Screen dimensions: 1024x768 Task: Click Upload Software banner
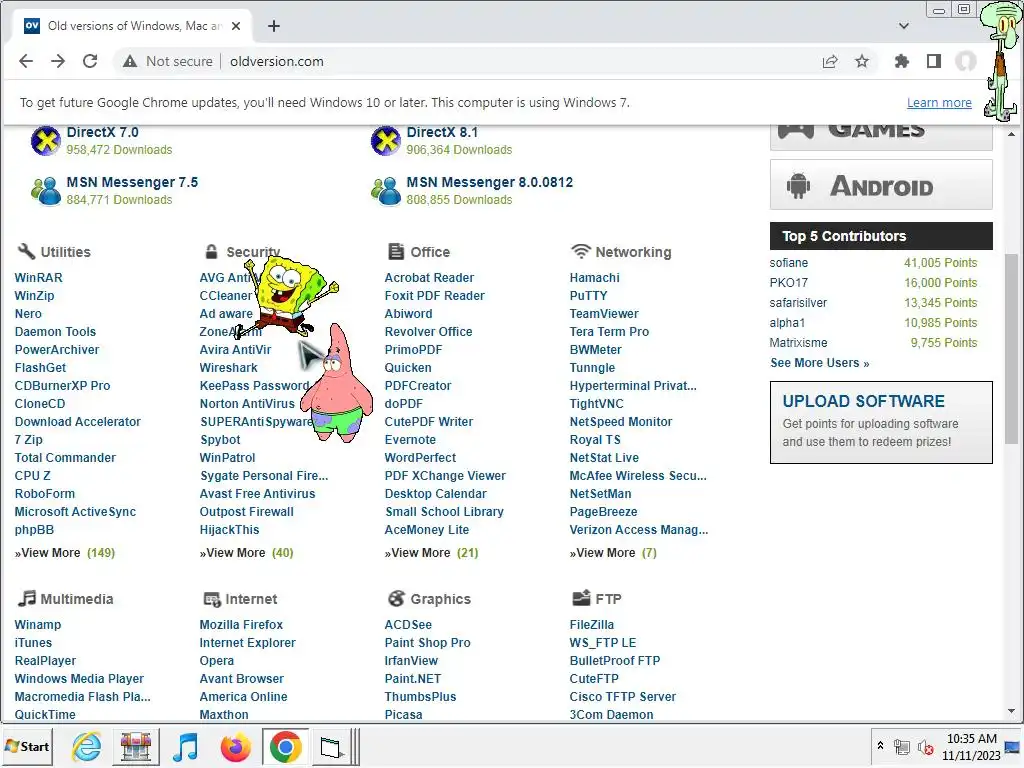pos(881,423)
